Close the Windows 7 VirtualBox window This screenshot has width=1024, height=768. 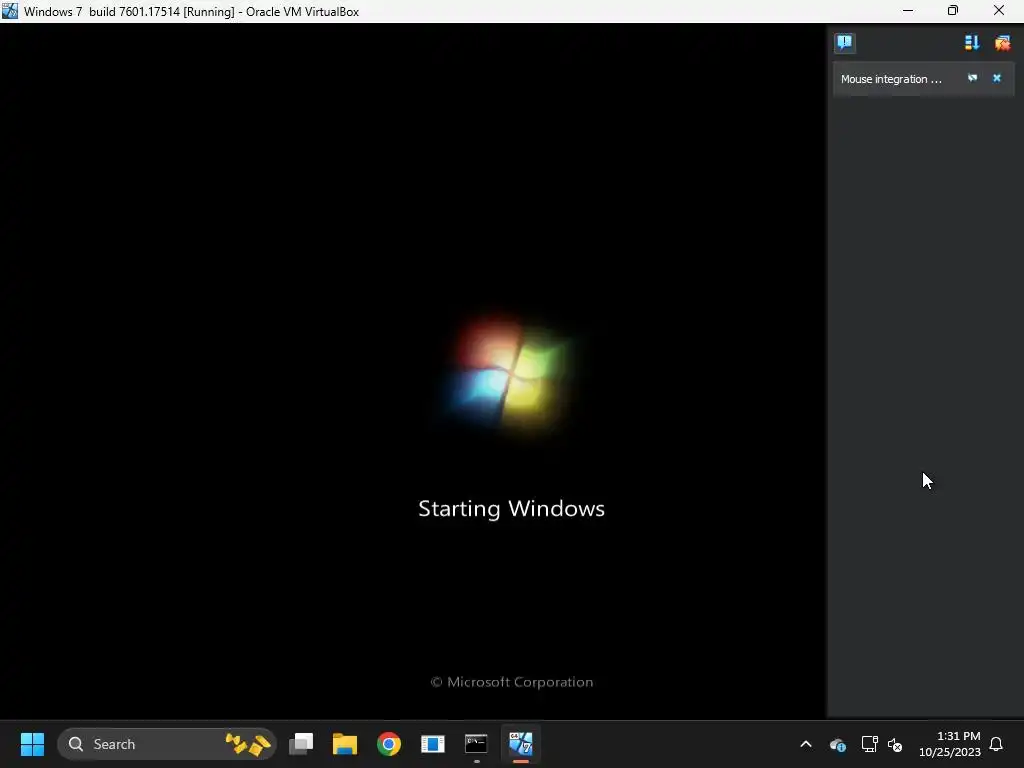[x=999, y=11]
